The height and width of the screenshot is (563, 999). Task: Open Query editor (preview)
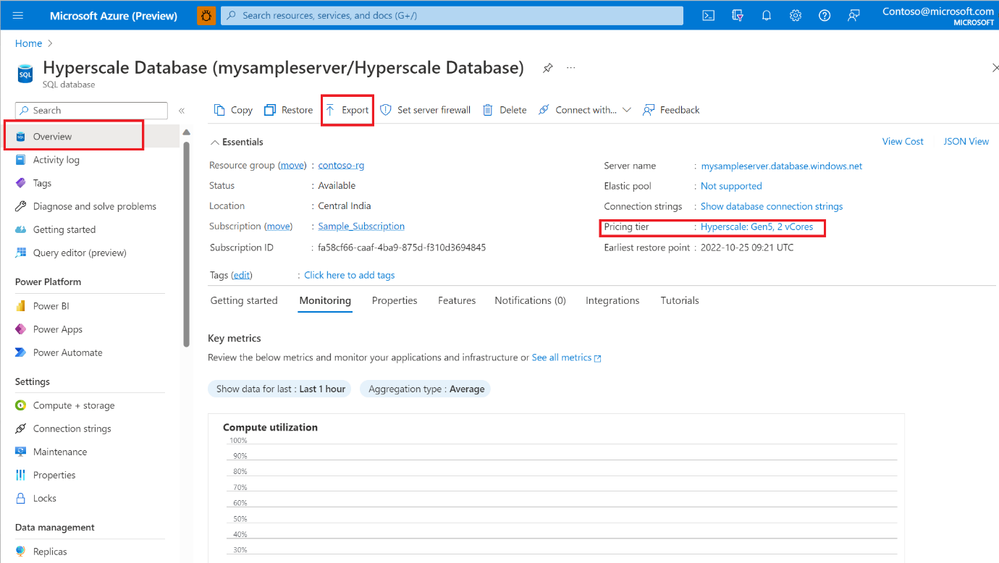coord(80,253)
